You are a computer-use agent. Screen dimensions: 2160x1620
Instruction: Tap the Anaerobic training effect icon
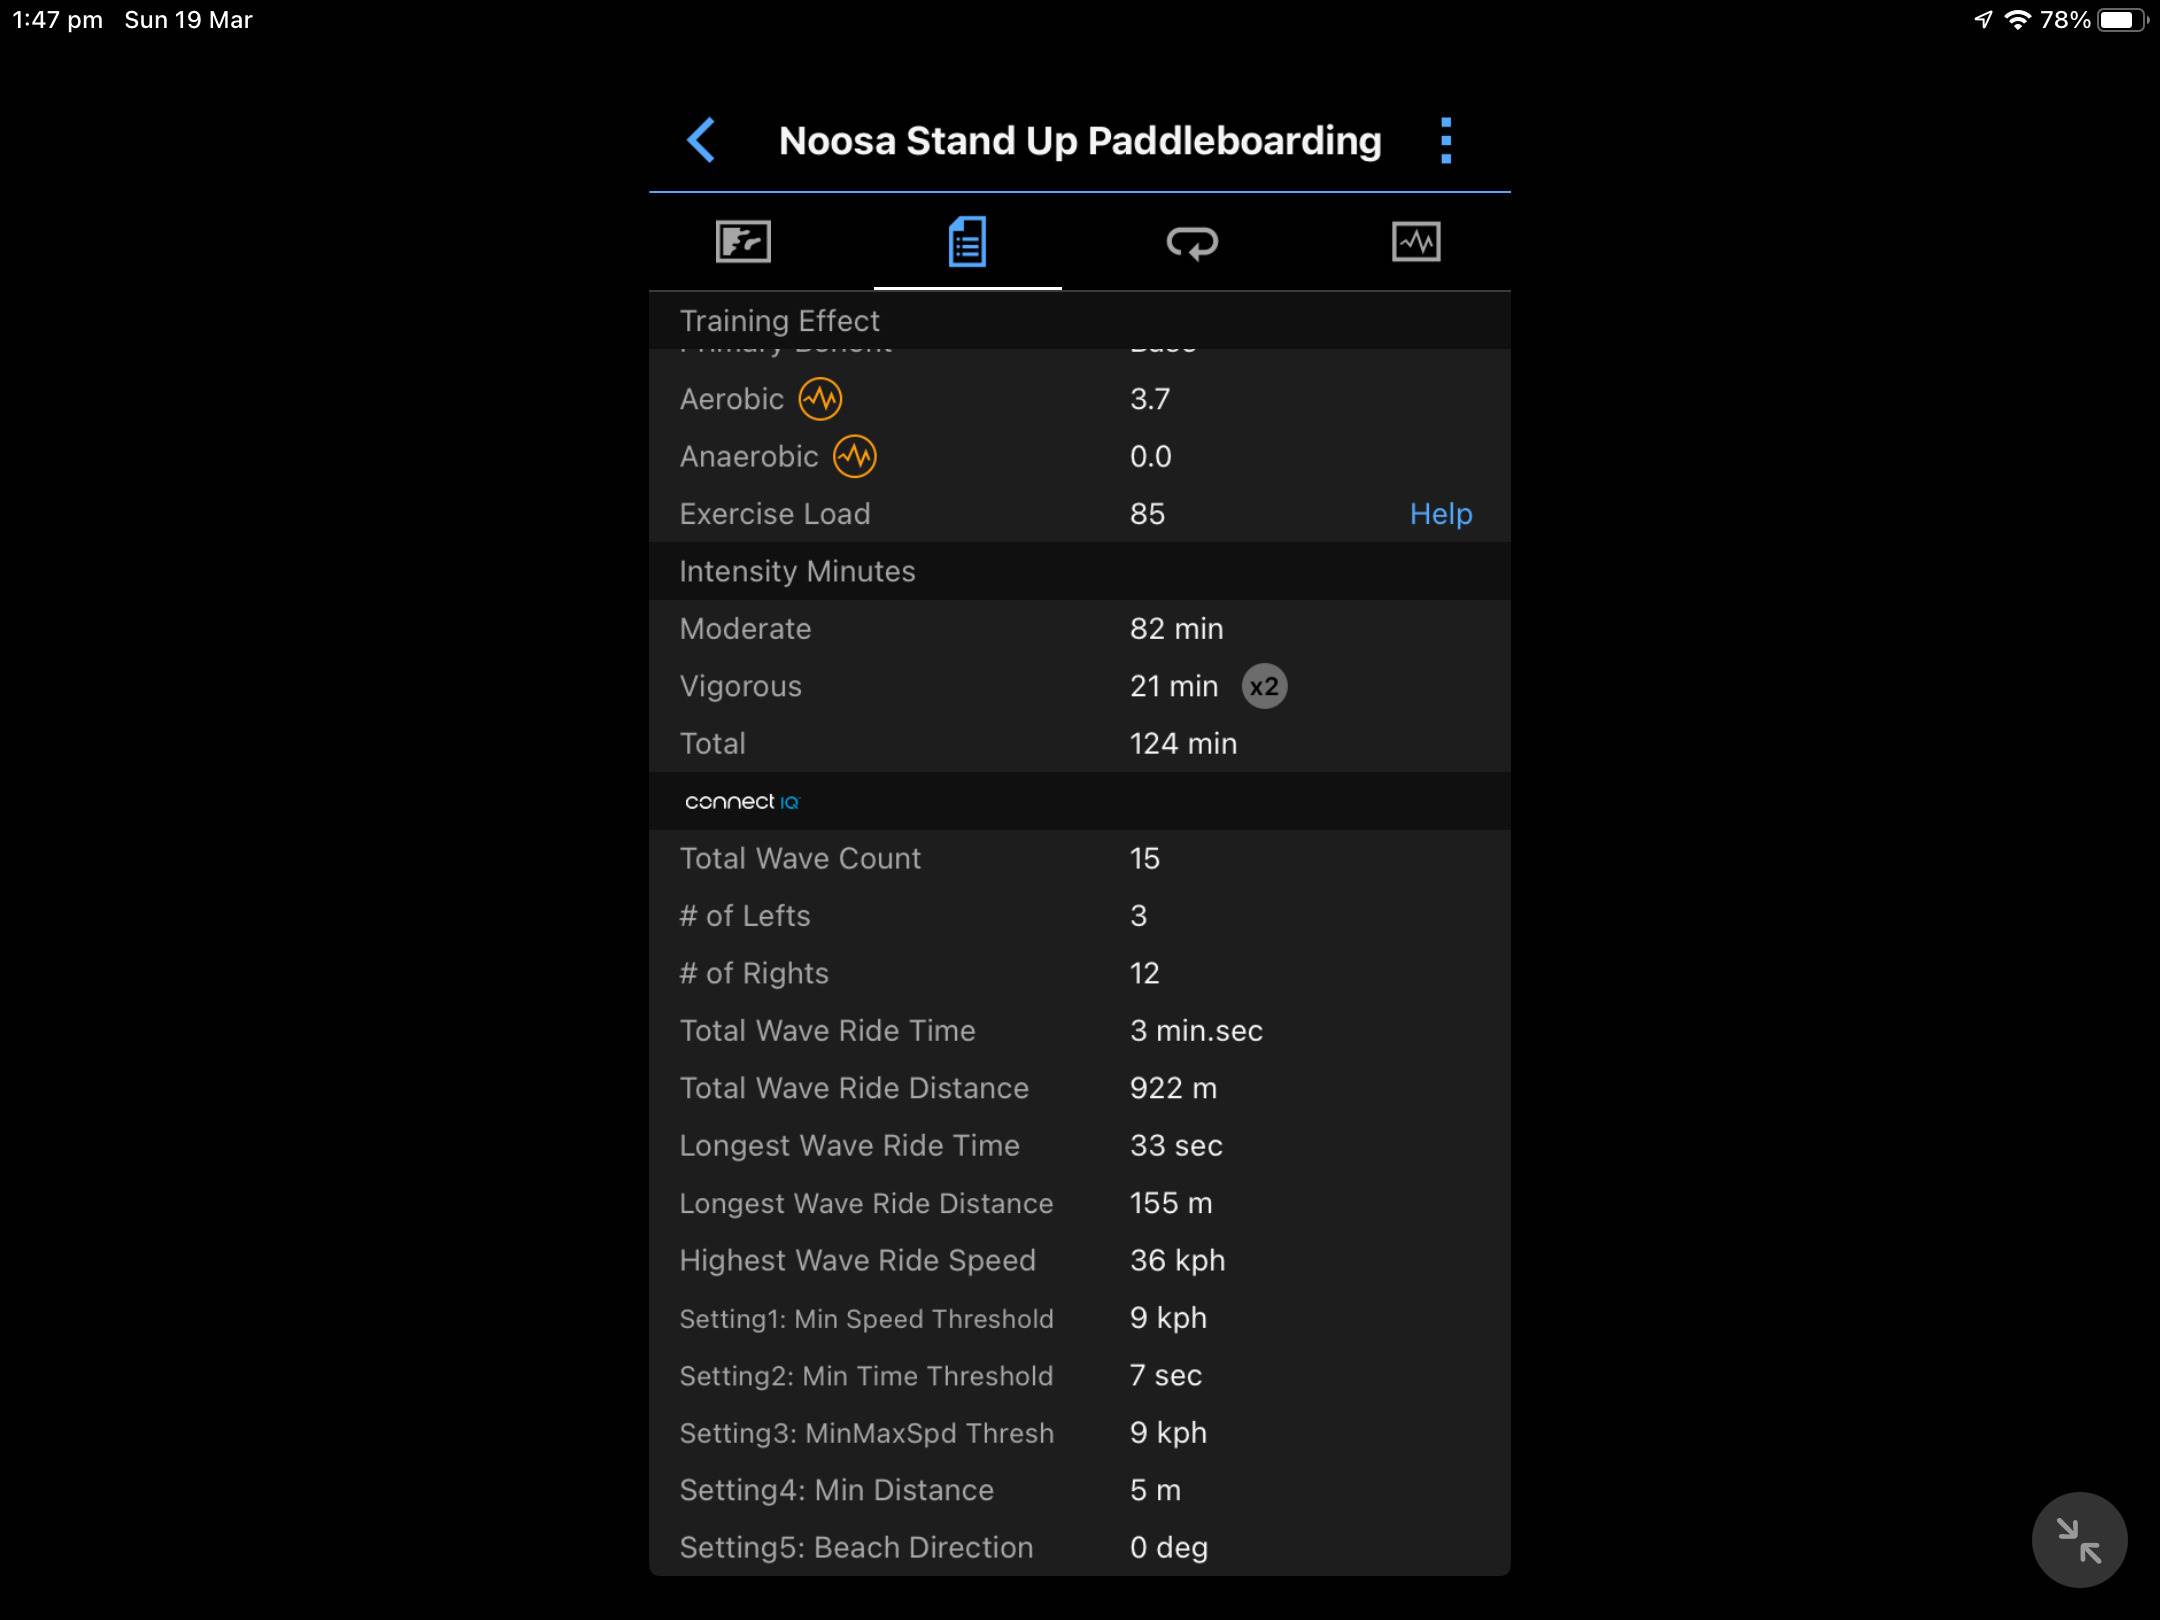click(x=855, y=457)
